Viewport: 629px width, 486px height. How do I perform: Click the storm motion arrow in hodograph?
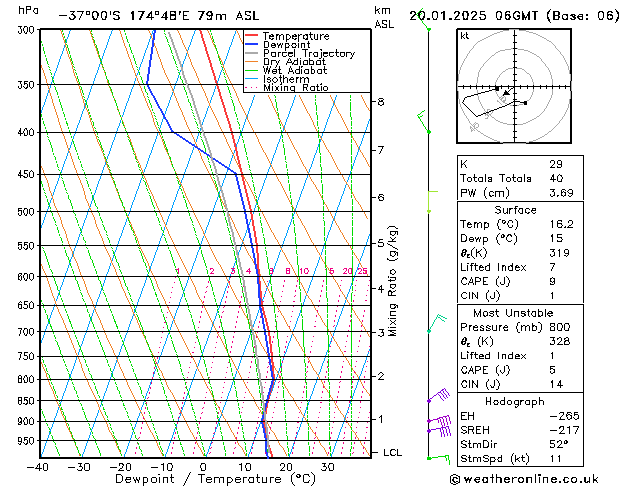coord(507,93)
